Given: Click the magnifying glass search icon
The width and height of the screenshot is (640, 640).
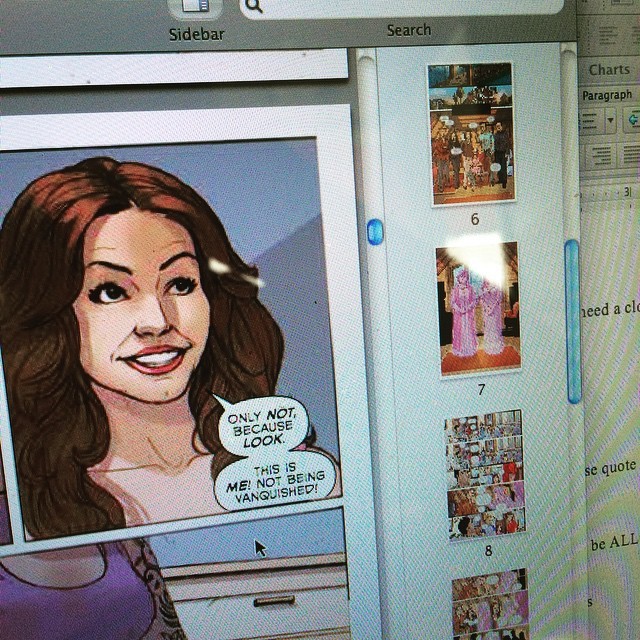Looking at the screenshot, I should [x=254, y=6].
